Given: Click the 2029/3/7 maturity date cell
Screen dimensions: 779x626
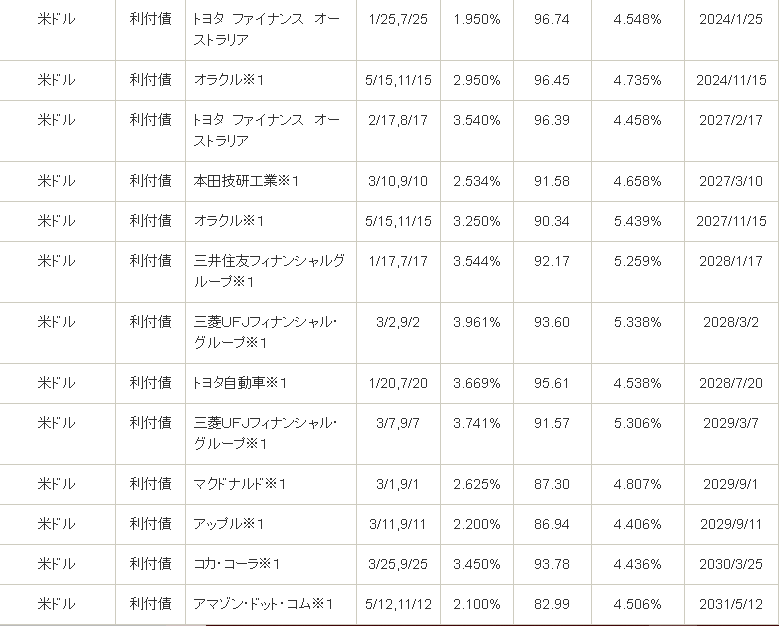Looking at the screenshot, I should (731, 423).
